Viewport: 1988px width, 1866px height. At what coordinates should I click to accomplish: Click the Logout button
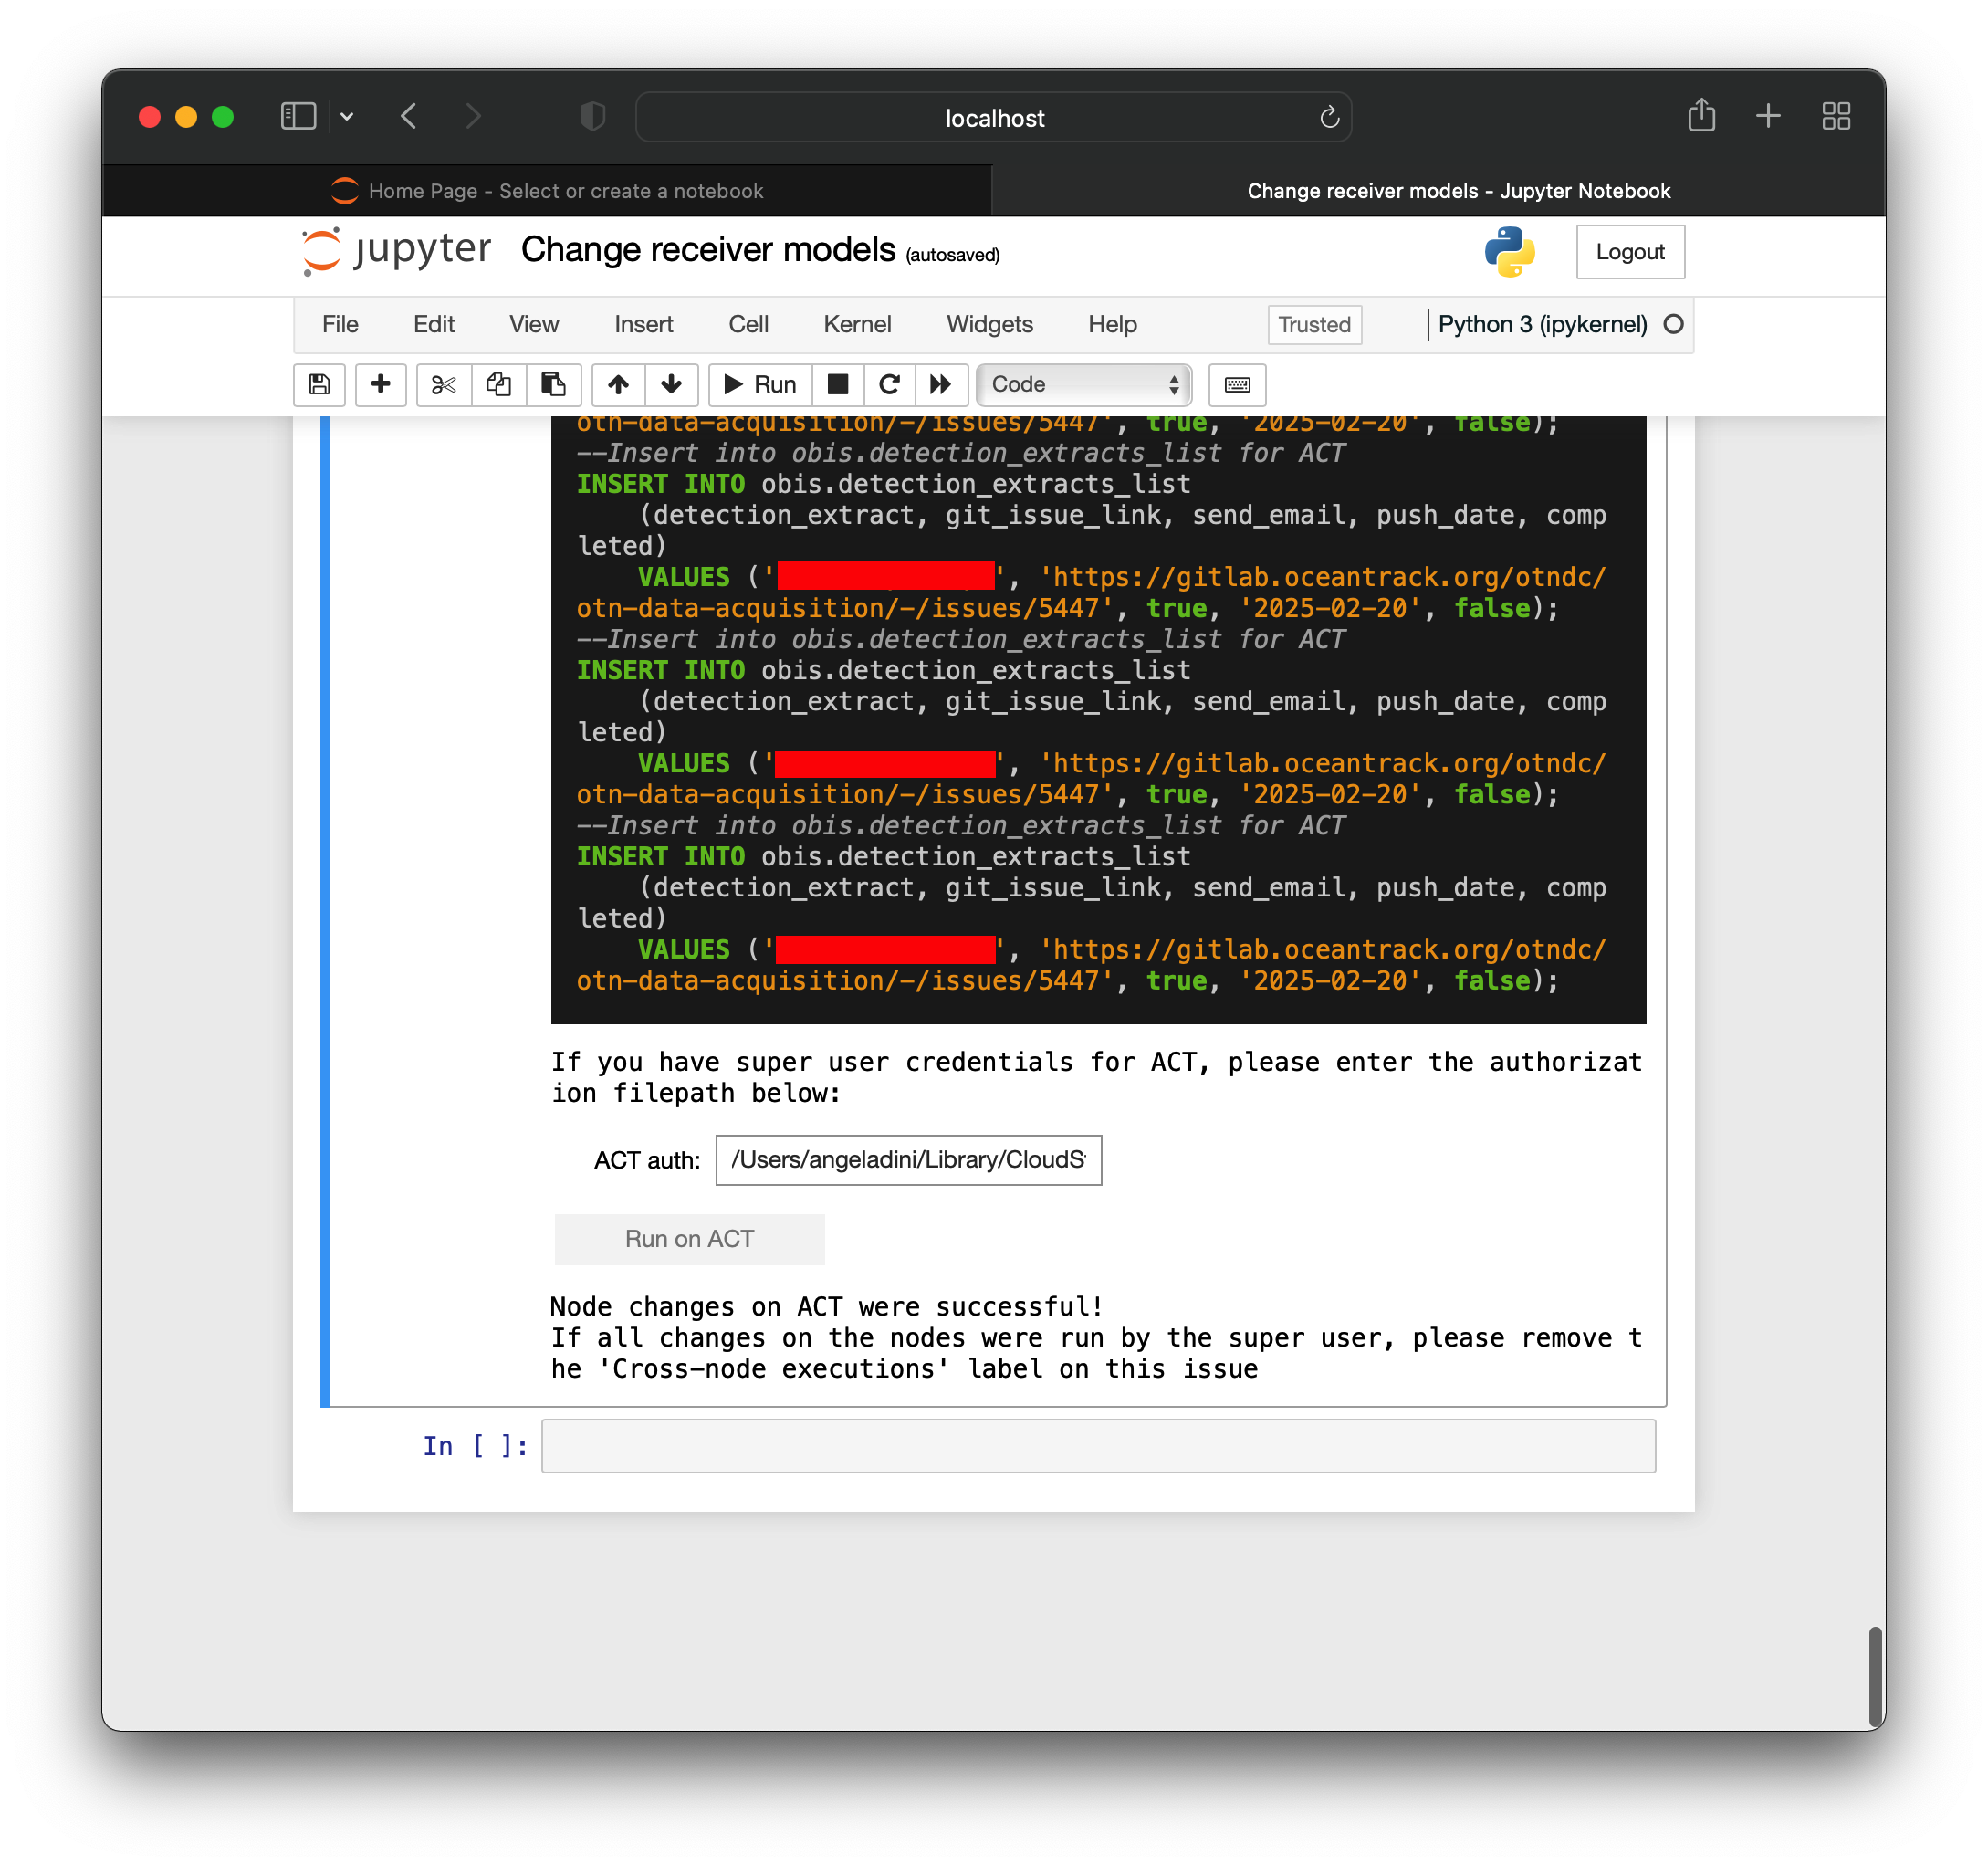(x=1628, y=251)
